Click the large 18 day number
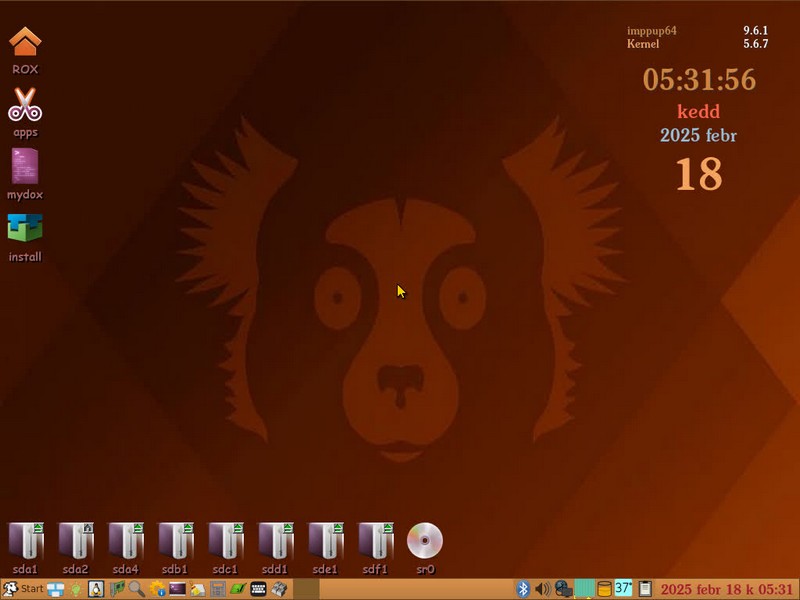This screenshot has height=600, width=800. (699, 174)
